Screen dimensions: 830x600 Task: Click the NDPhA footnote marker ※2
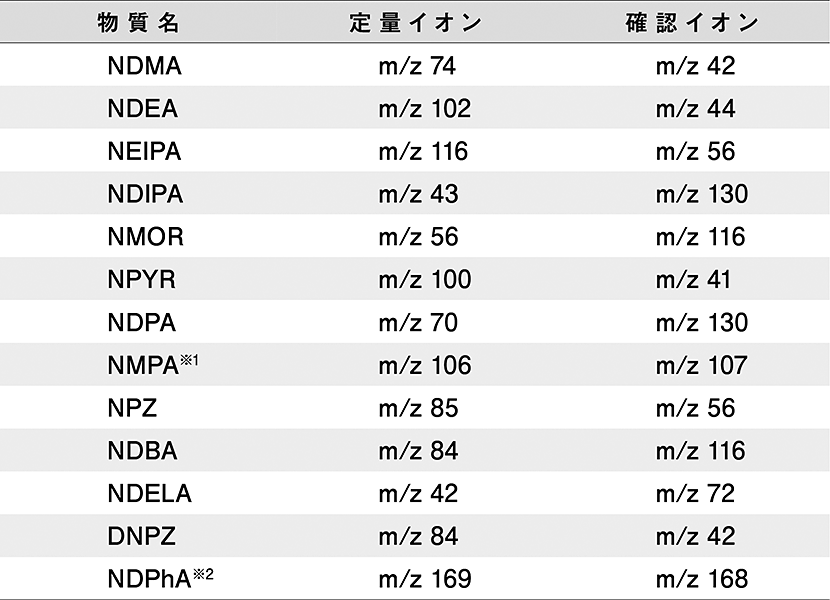pyautogui.click(x=203, y=574)
